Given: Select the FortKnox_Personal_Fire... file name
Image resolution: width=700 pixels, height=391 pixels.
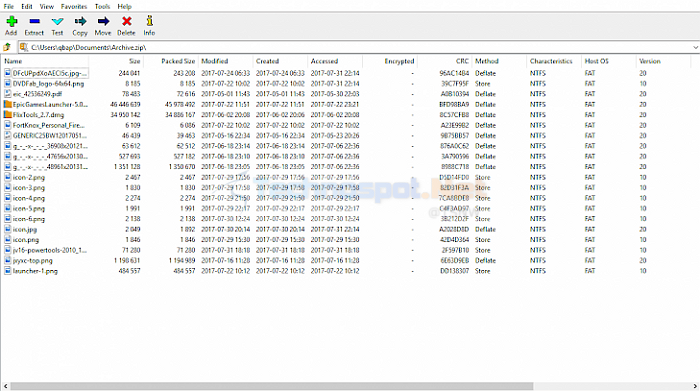Looking at the screenshot, I should click(48, 125).
